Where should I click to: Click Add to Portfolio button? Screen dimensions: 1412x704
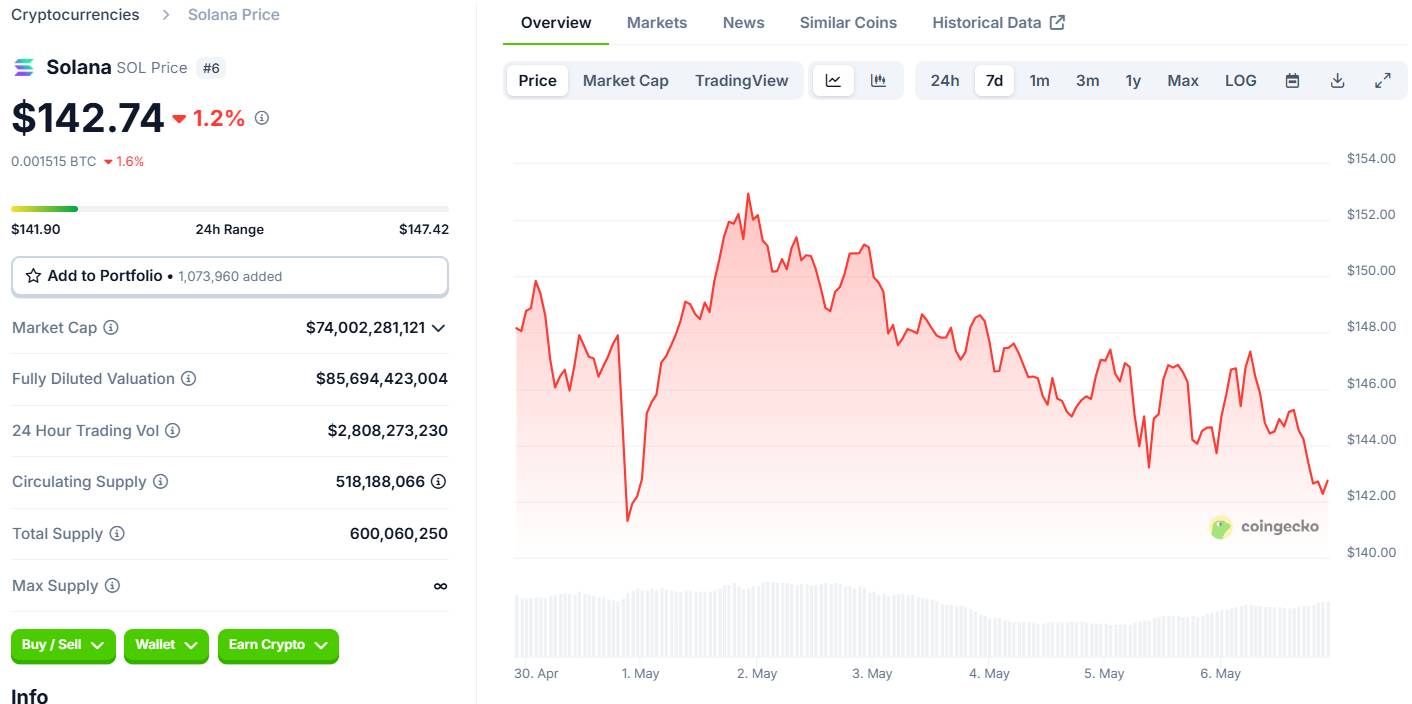pyautogui.click(x=230, y=276)
